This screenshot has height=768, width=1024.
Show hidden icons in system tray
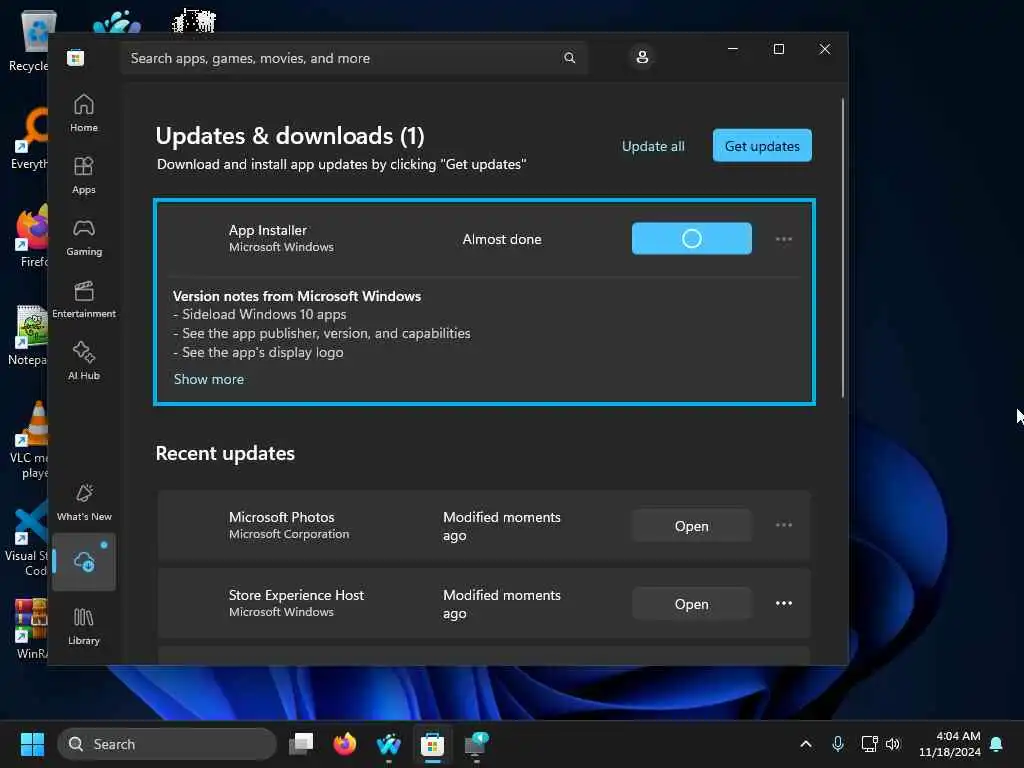pos(806,744)
